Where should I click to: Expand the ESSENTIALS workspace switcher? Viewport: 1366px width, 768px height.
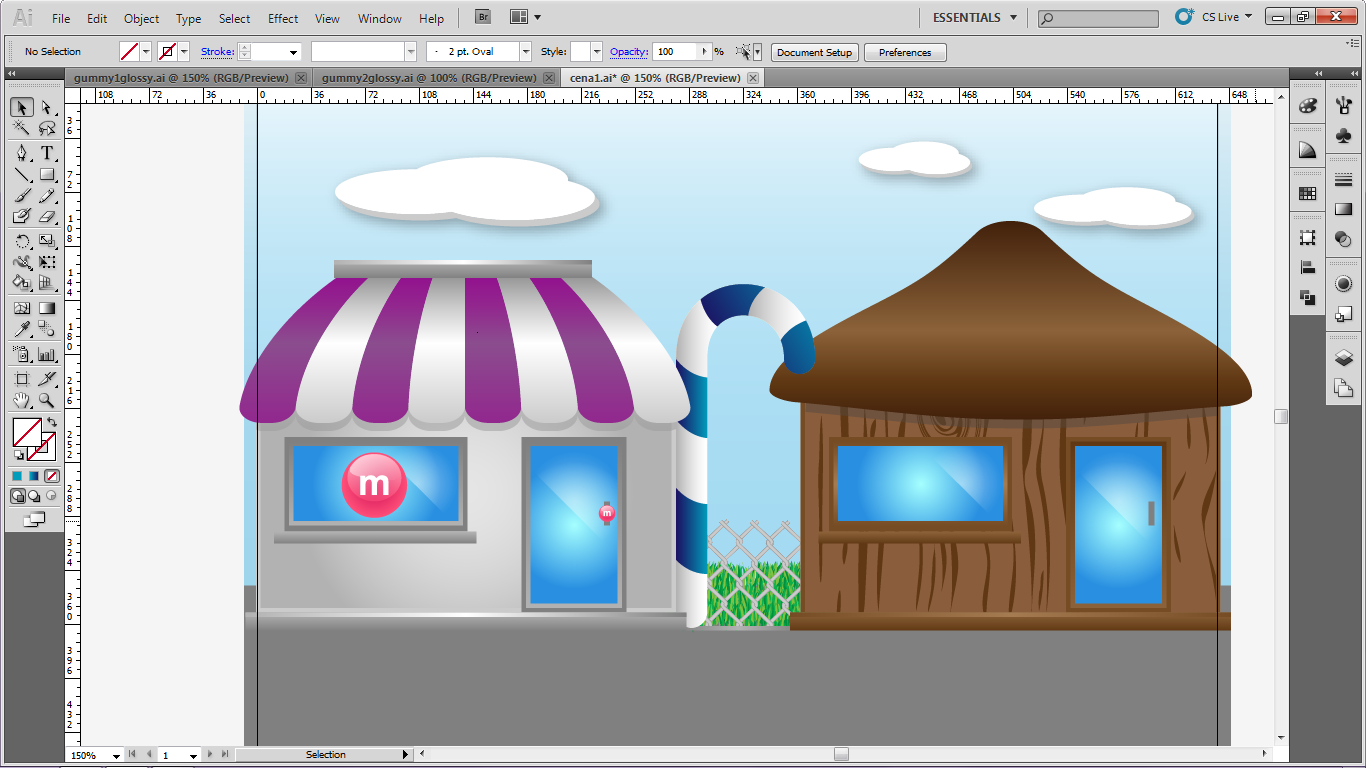pos(1013,17)
